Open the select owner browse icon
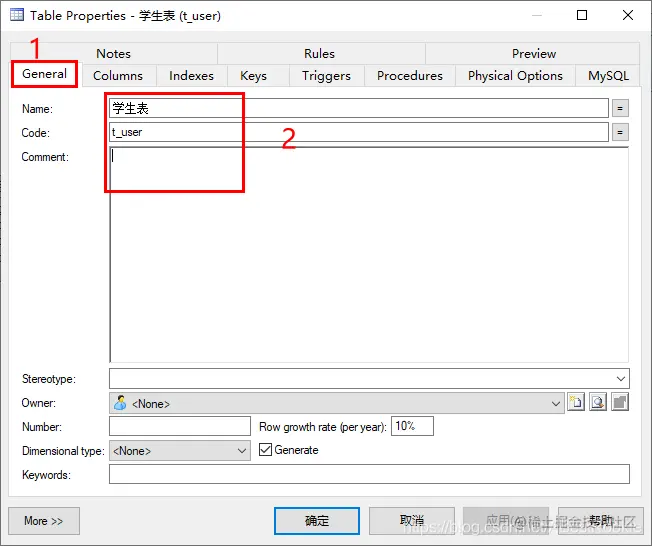The width and height of the screenshot is (652, 546). coord(598,403)
